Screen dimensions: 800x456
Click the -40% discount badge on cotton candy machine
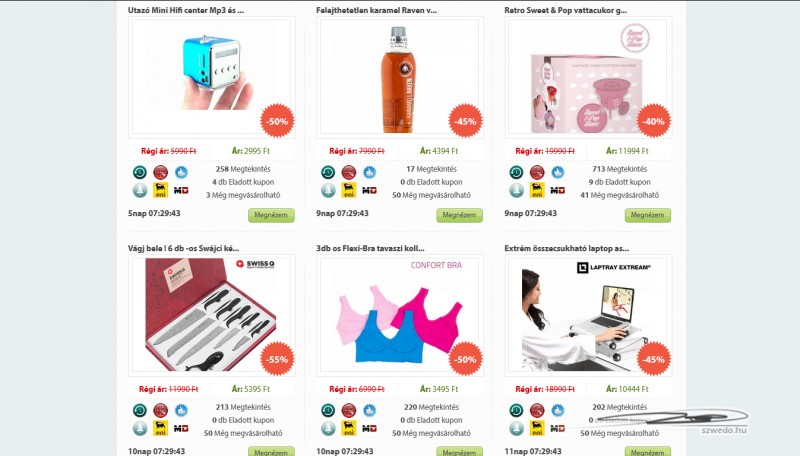point(654,121)
